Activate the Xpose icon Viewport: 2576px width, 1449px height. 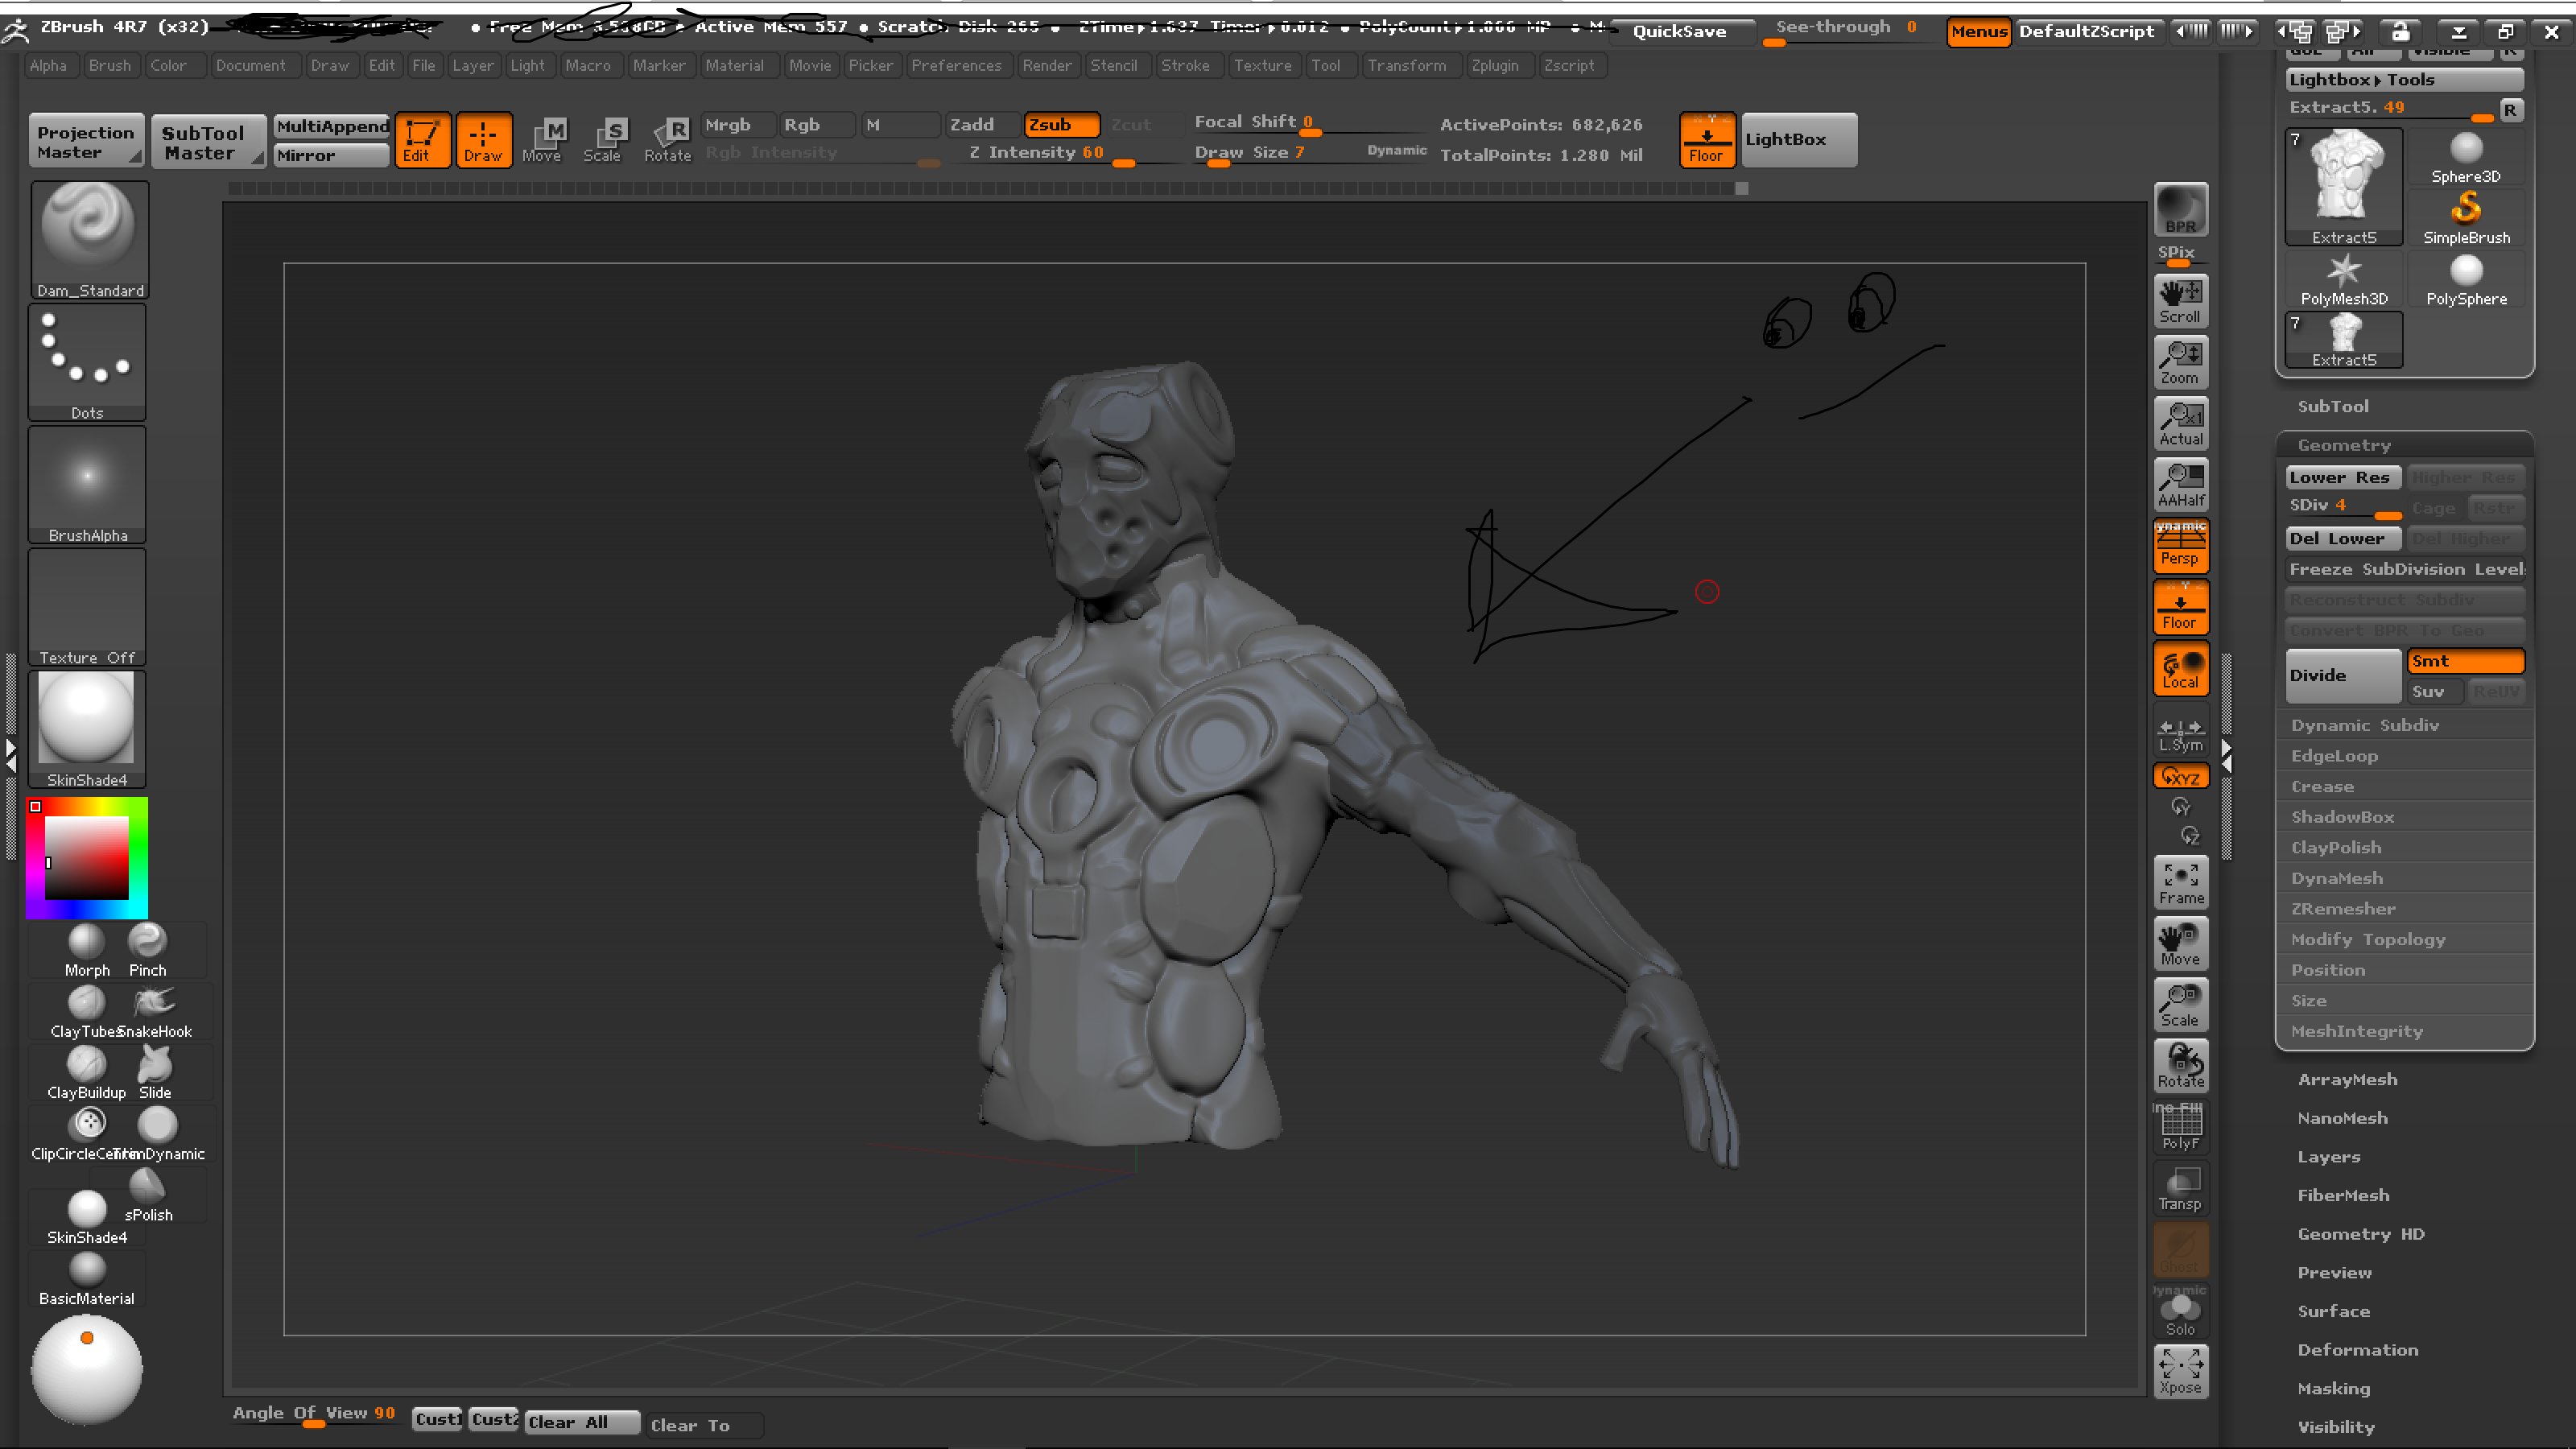[x=2180, y=1370]
